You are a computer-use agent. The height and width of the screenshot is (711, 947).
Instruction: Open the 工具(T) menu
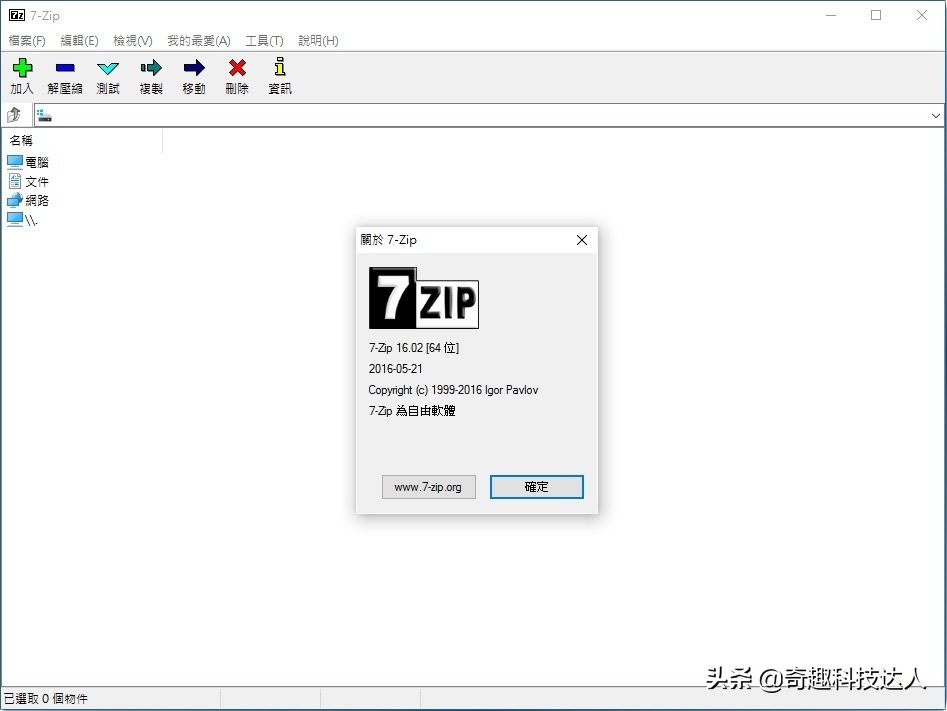(265, 40)
